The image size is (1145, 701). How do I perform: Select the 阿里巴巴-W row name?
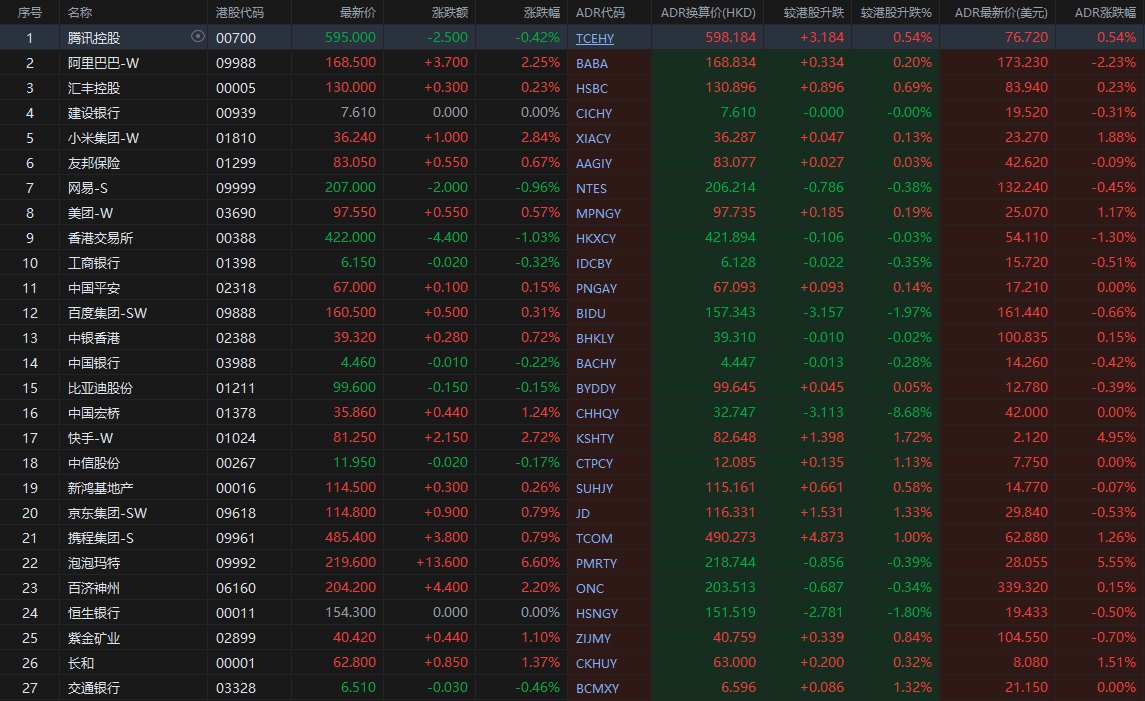click(x=103, y=63)
